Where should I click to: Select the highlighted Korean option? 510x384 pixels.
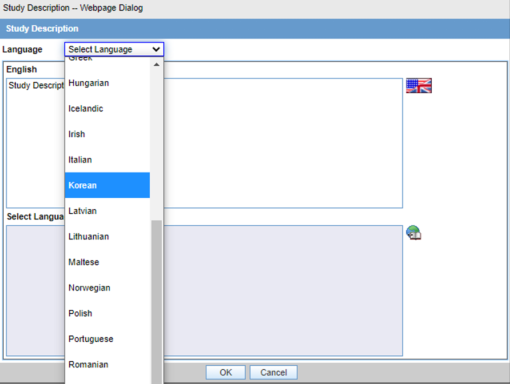point(107,185)
